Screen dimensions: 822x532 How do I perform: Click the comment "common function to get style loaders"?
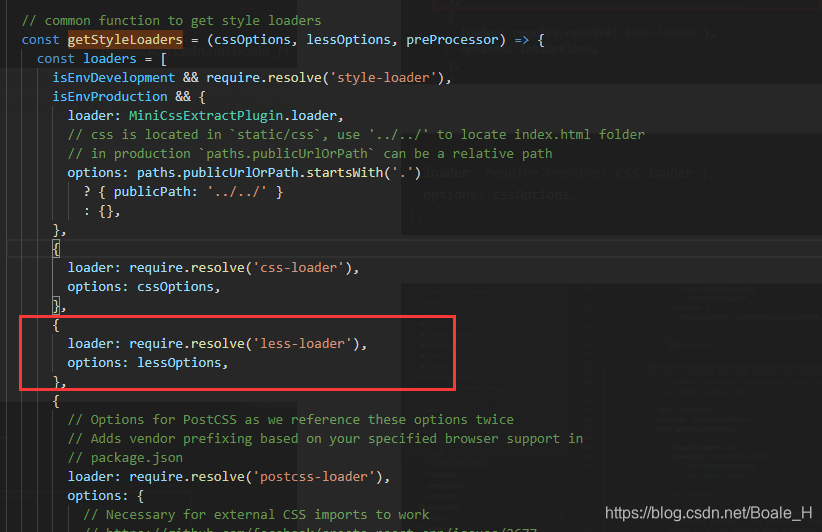click(x=171, y=20)
